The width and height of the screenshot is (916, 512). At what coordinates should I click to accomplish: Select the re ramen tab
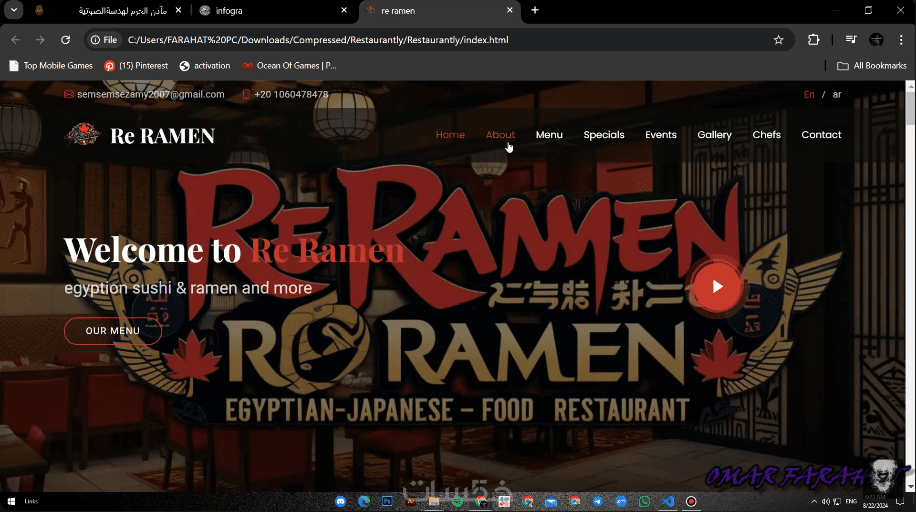click(x=439, y=11)
